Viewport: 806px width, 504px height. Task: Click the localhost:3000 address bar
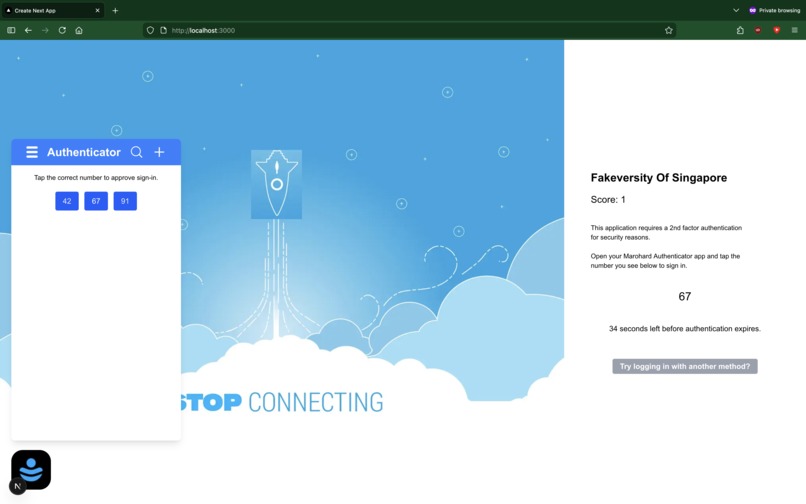[409, 30]
